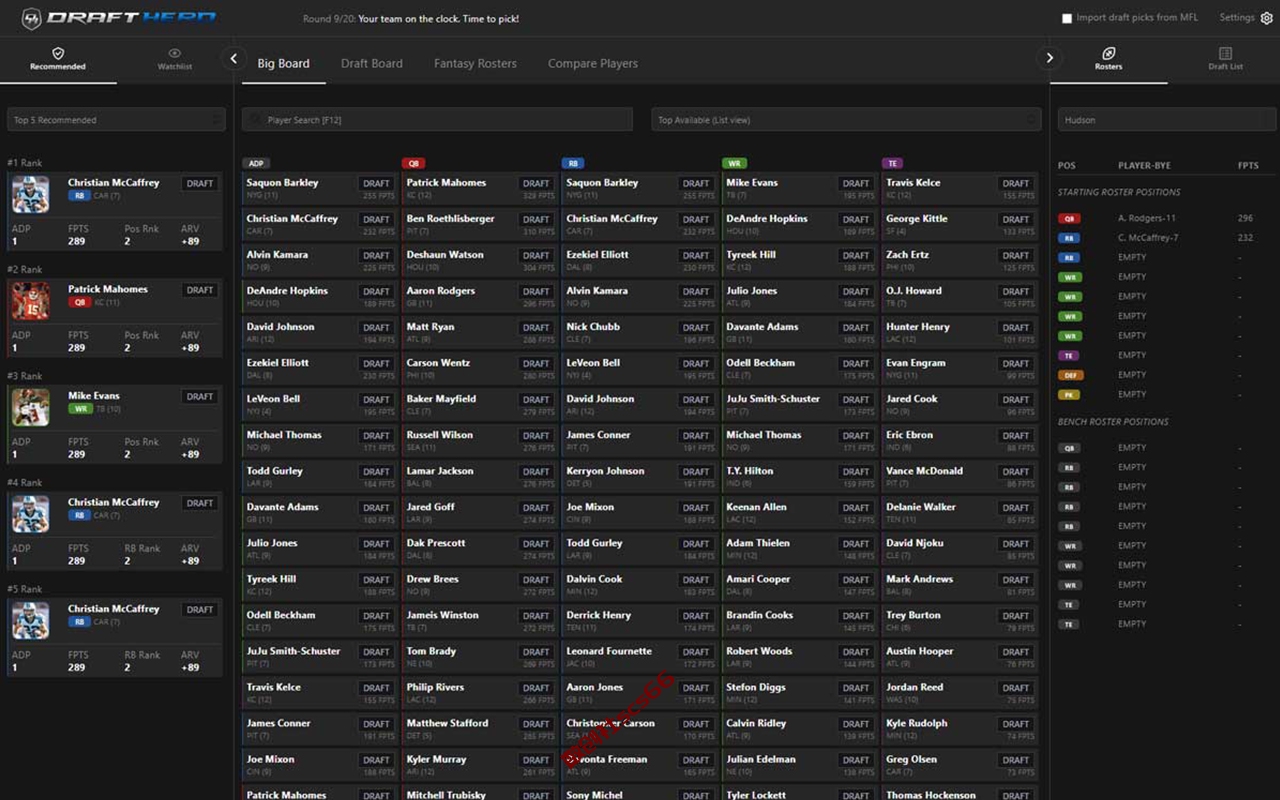Image resolution: width=1280 pixels, height=800 pixels.
Task: Open the Compare Players tab
Action: [593, 63]
